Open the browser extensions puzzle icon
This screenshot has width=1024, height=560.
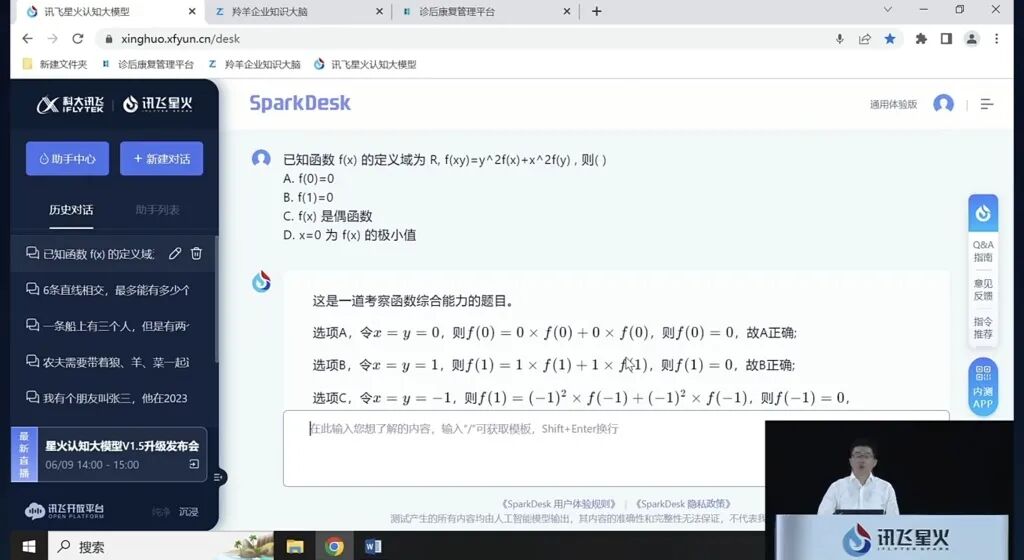[921, 39]
